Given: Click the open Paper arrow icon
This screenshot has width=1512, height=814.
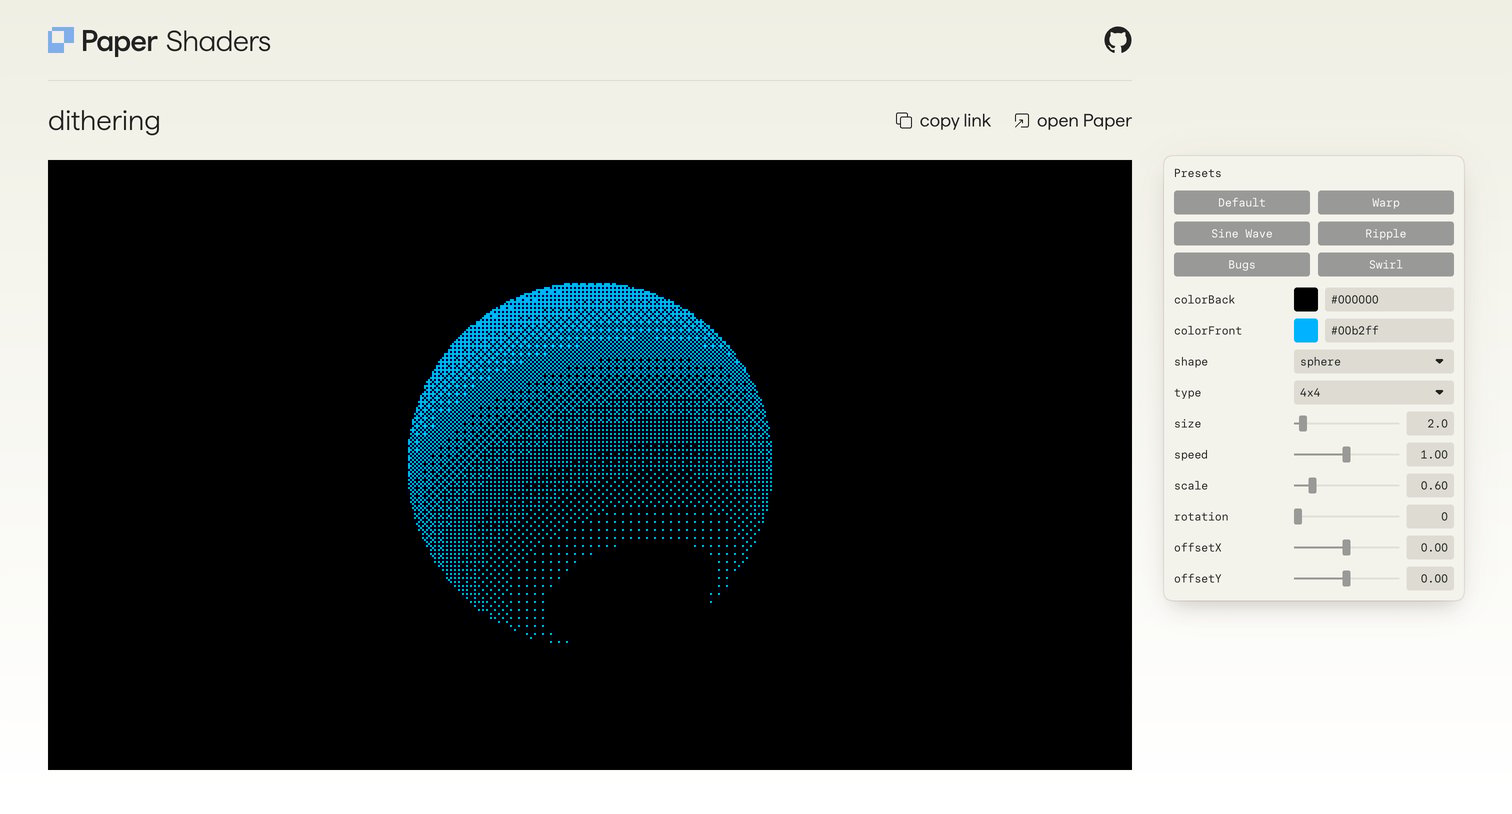Looking at the screenshot, I should [1021, 120].
